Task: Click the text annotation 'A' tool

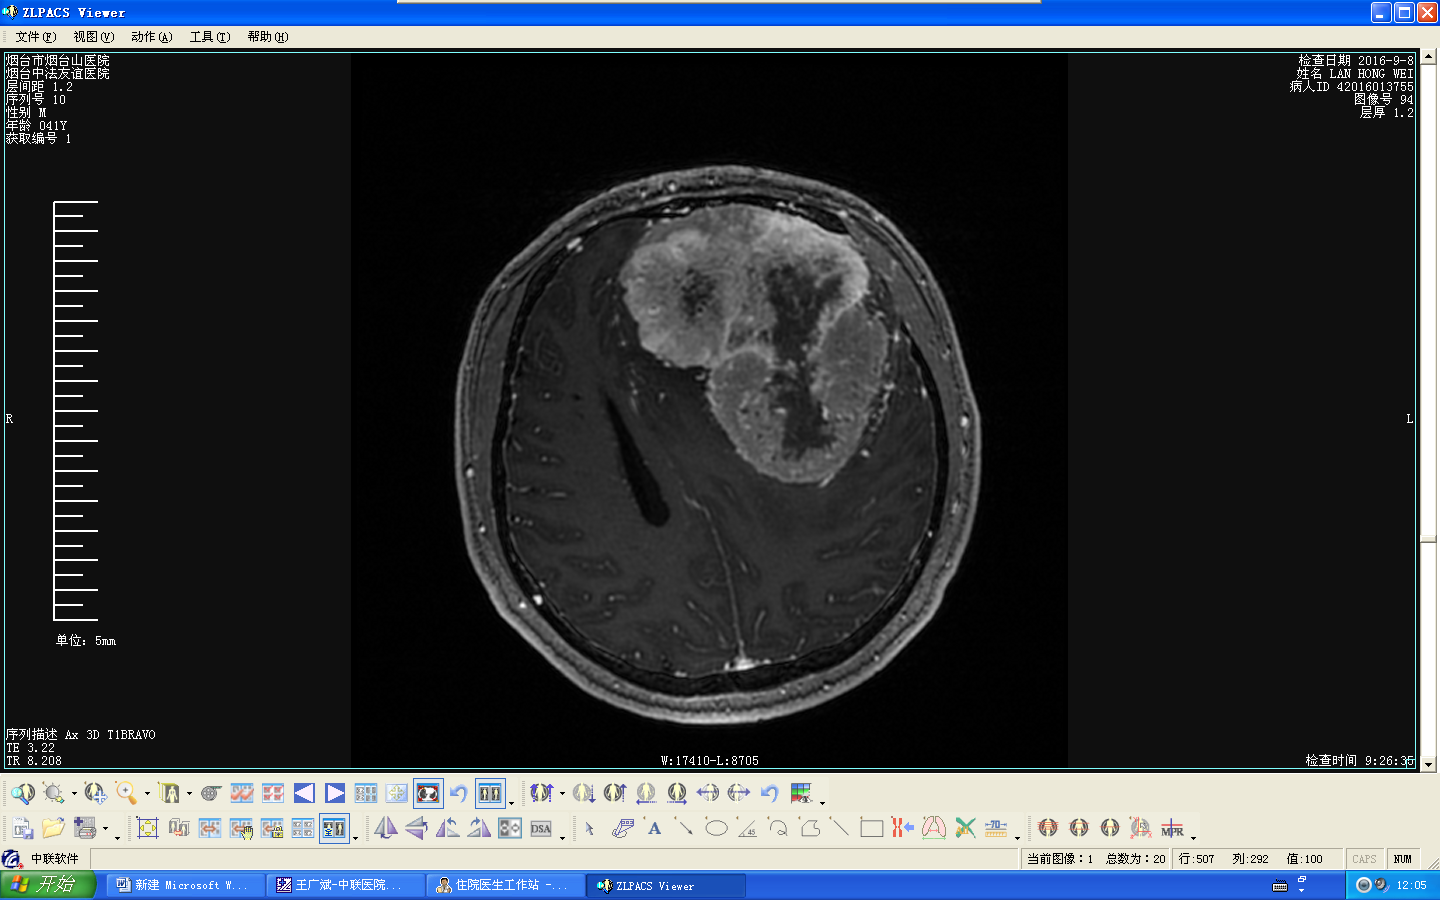Action: (x=654, y=828)
